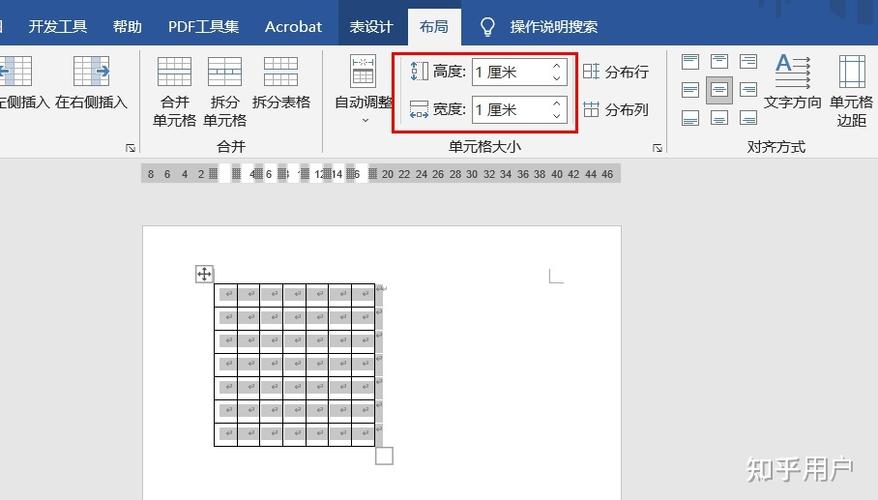Select Align Top Center icon
This screenshot has width=878, height=500.
pyautogui.click(x=719, y=62)
